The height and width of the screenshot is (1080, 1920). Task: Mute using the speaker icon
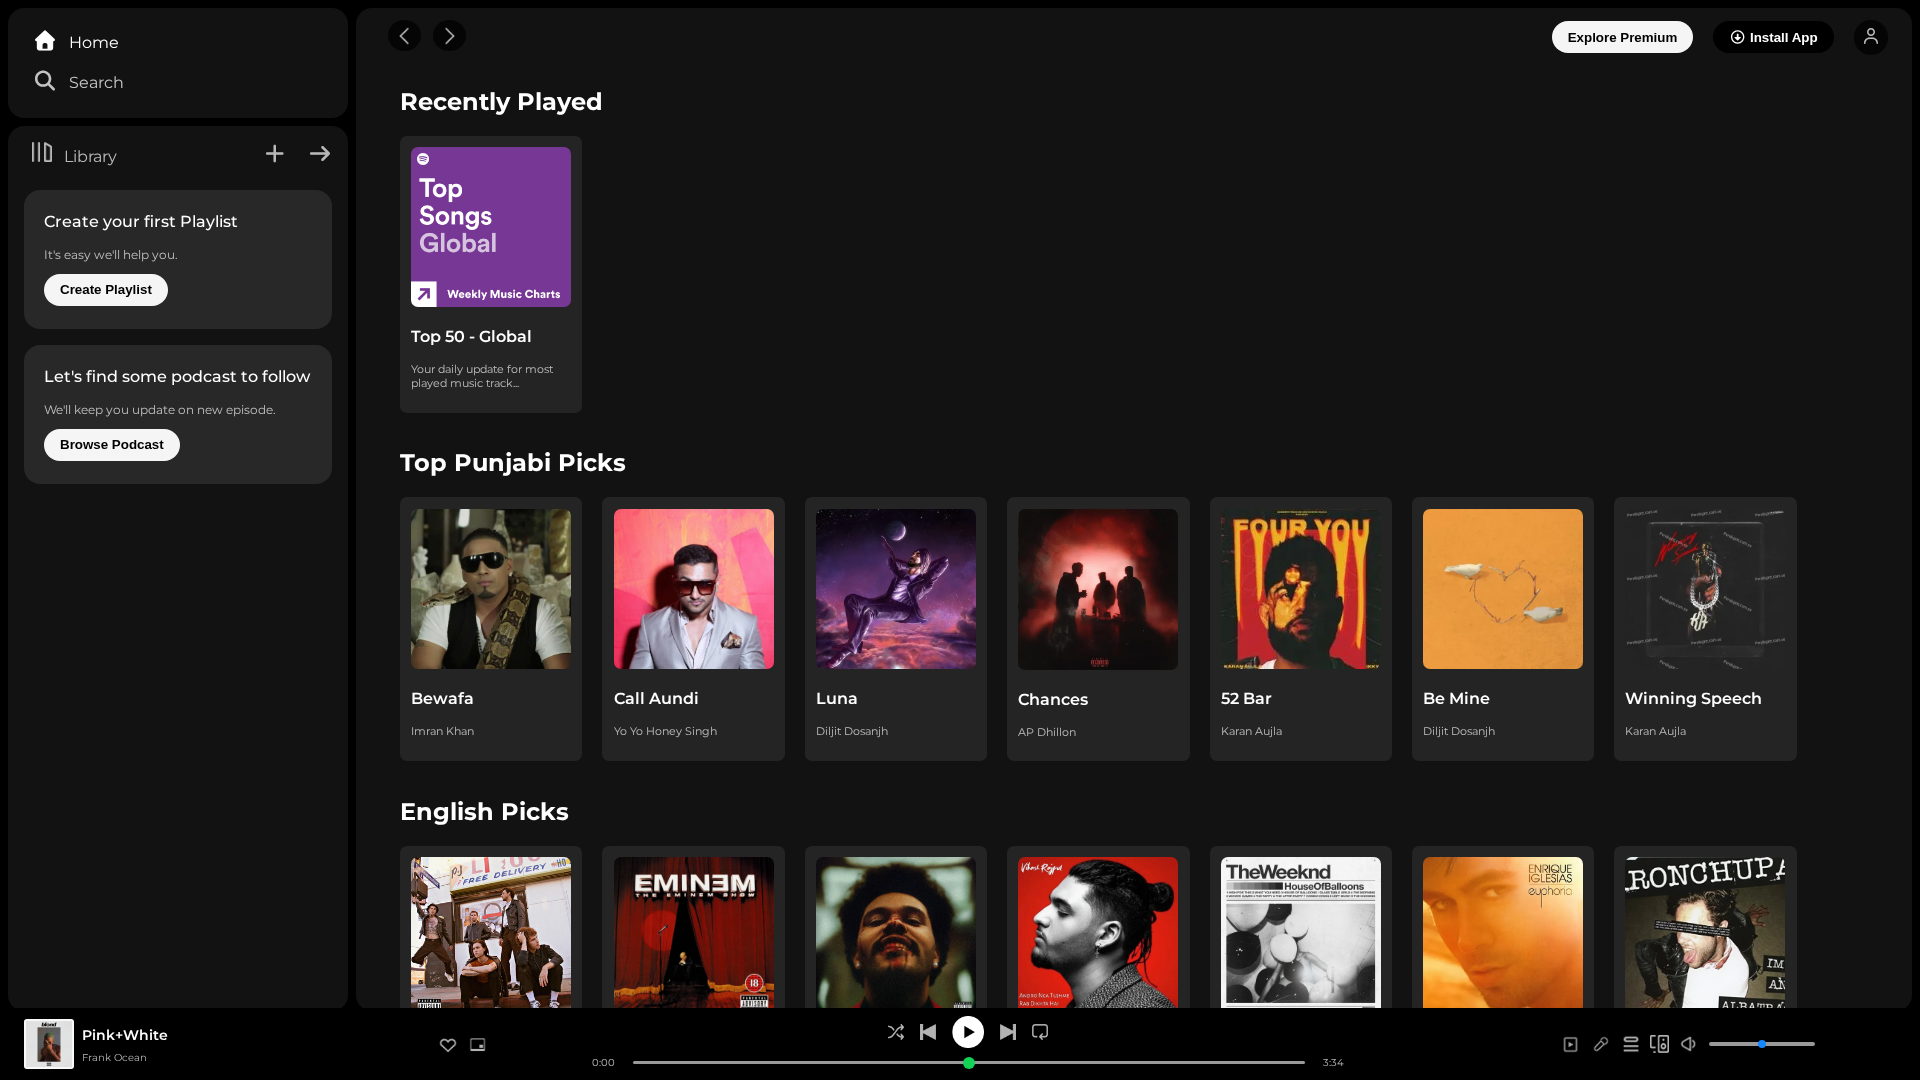pos(1689,1044)
